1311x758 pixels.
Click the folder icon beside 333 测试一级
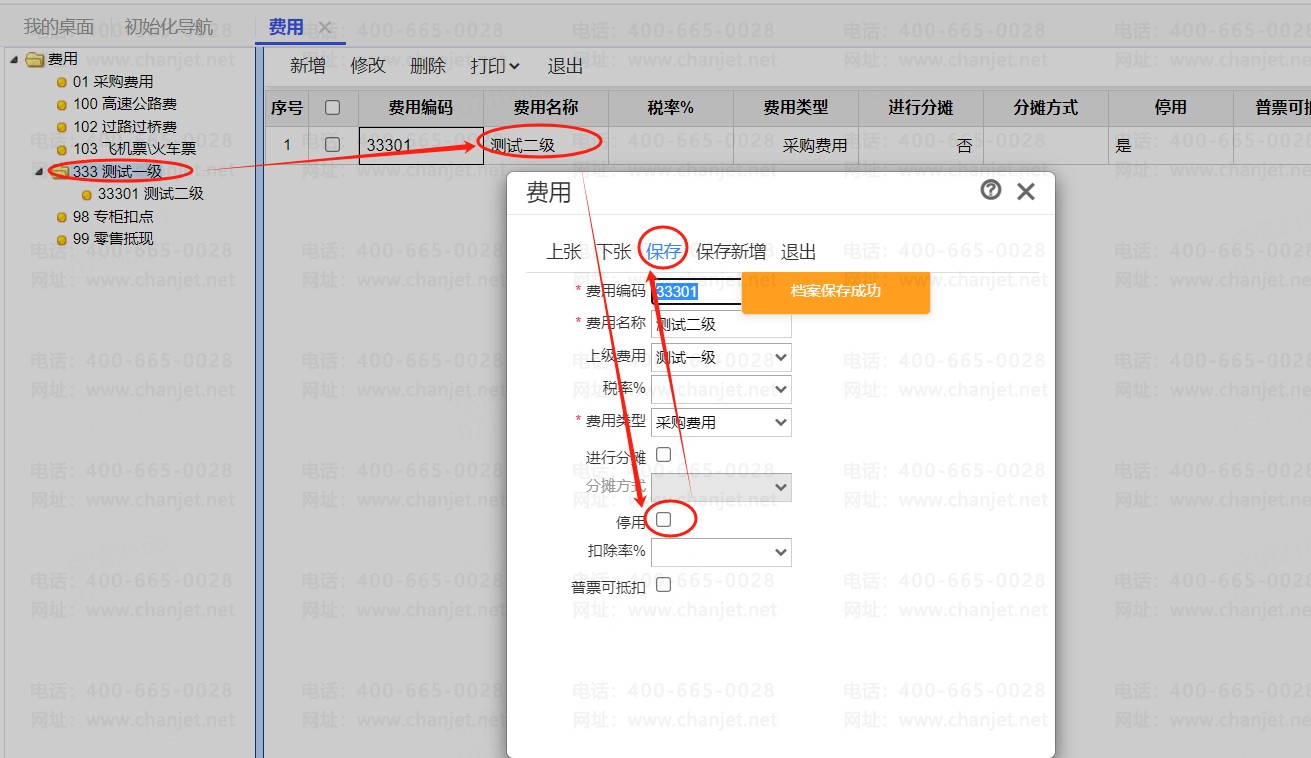(60, 172)
